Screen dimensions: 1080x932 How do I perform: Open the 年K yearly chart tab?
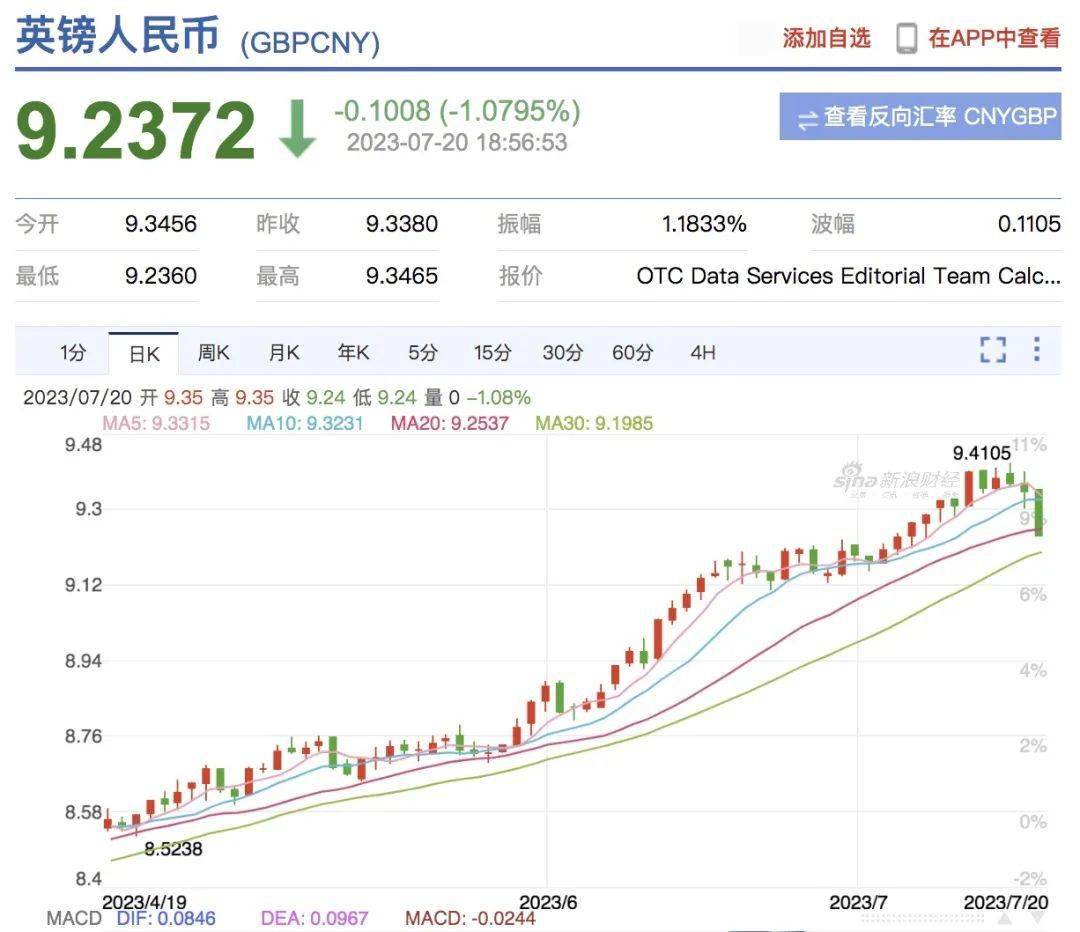(x=353, y=353)
